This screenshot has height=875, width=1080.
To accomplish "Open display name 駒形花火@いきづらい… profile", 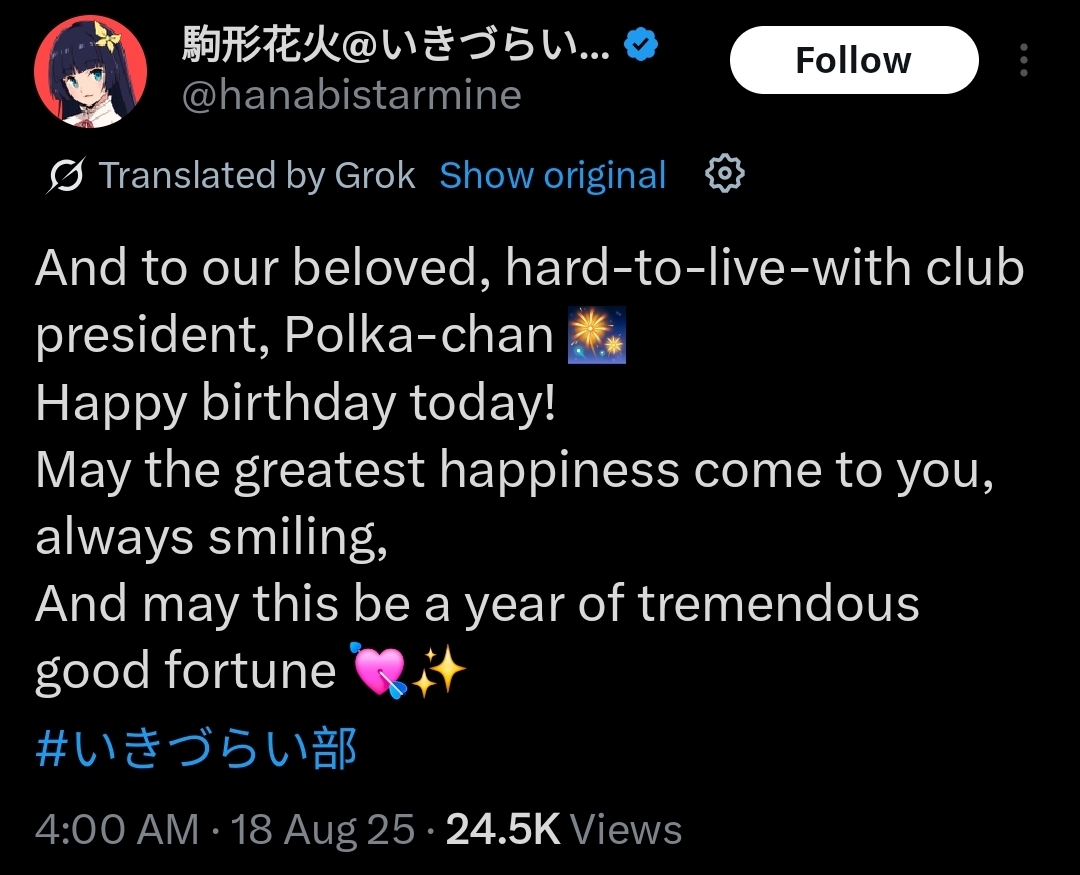I will (395, 44).
